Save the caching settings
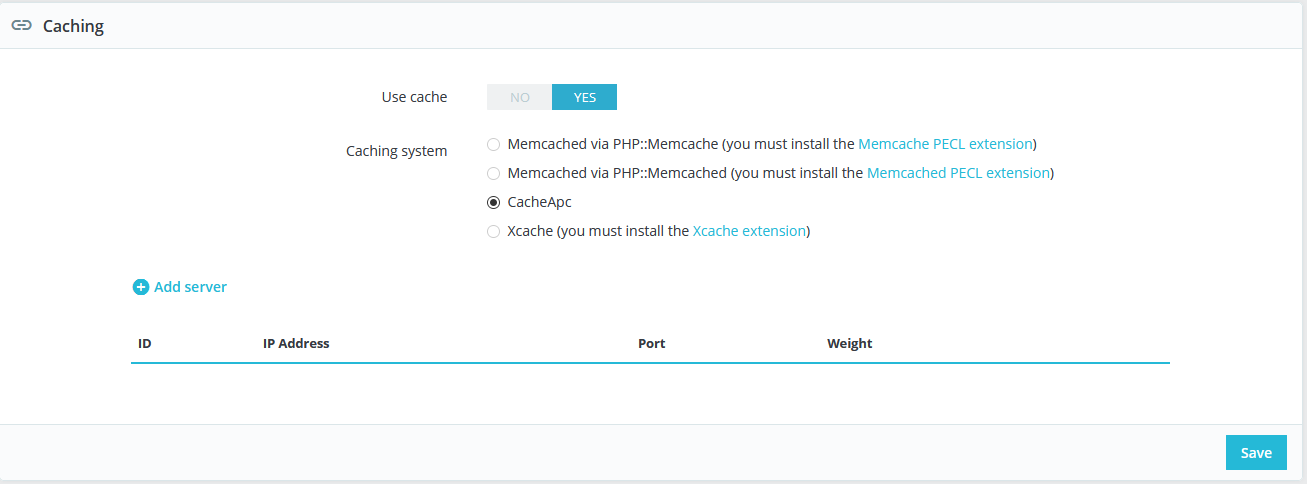This screenshot has width=1307, height=484. [1256, 452]
